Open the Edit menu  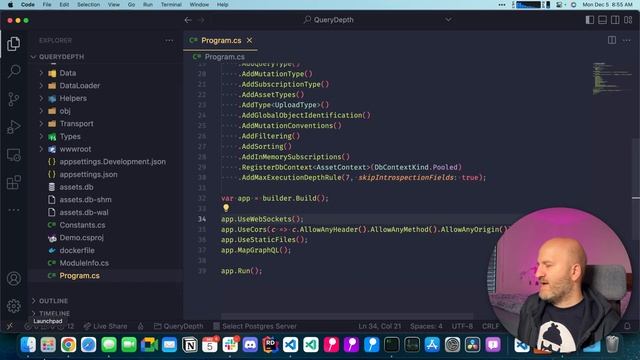pos(64,4)
